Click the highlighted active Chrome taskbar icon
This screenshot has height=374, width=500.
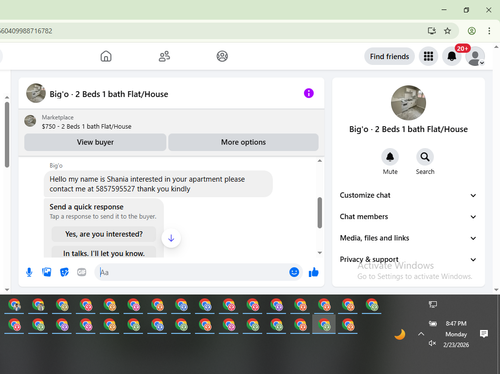click(324, 325)
